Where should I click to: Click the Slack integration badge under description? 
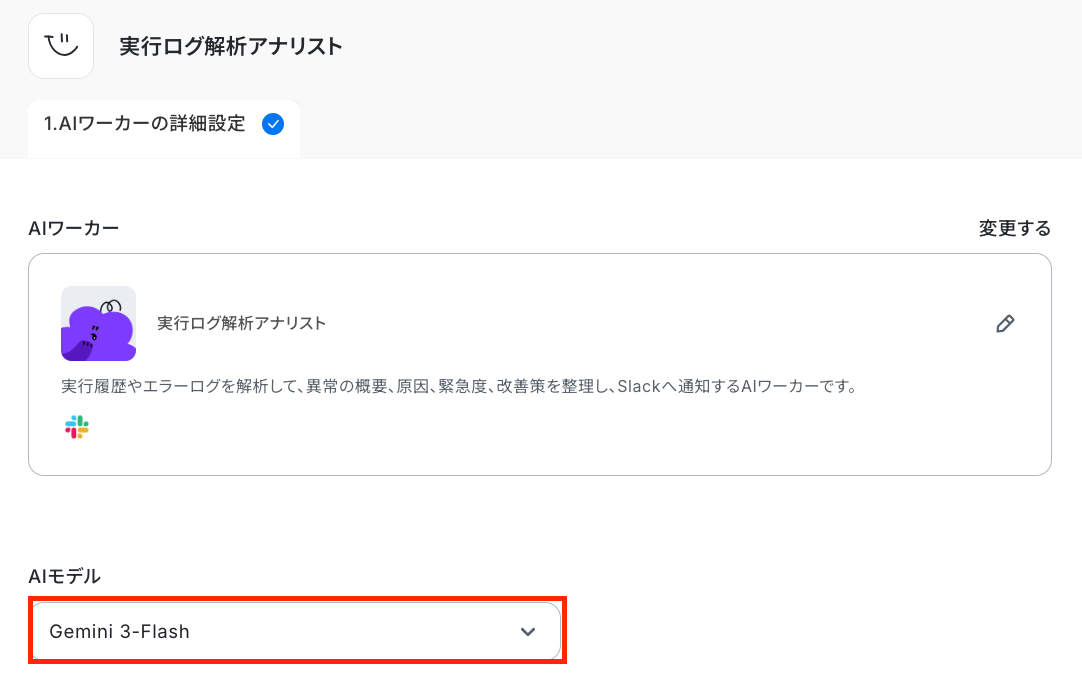coord(77,427)
